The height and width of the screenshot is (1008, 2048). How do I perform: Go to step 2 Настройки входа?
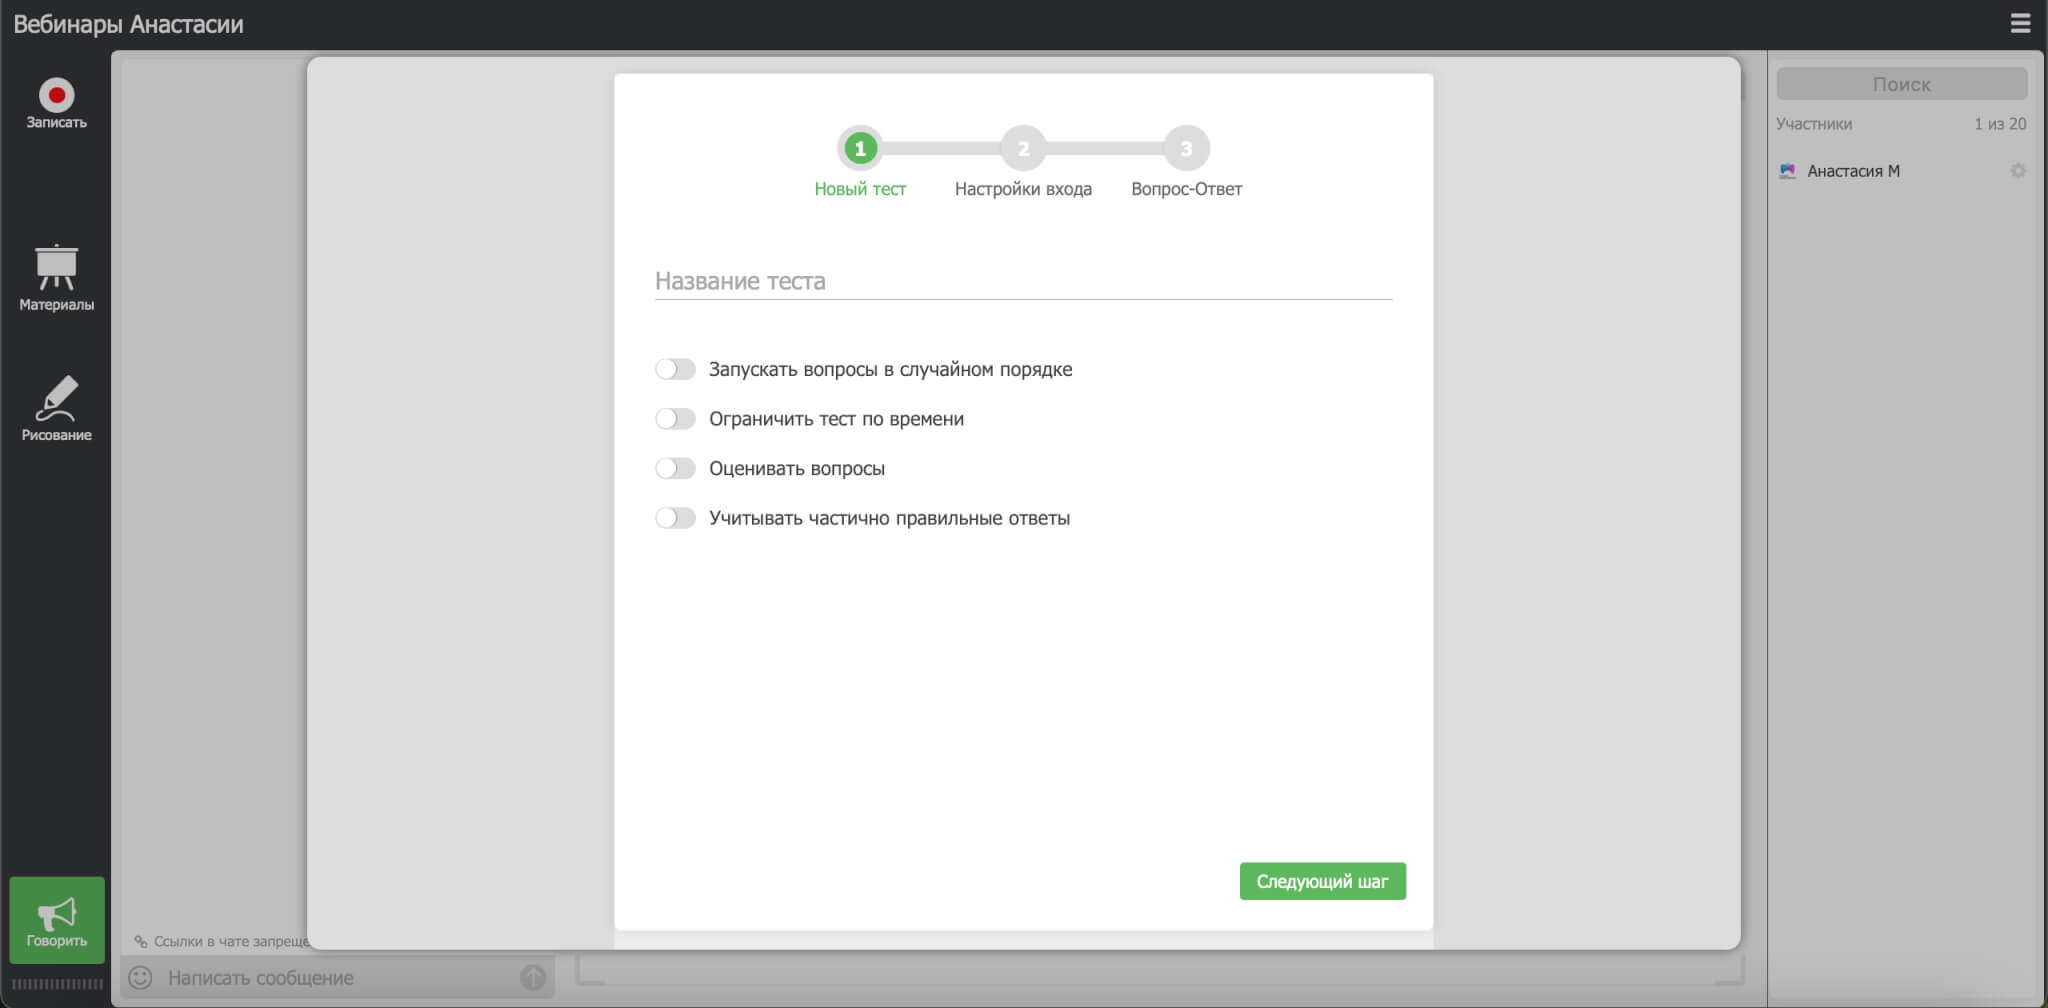click(1023, 149)
